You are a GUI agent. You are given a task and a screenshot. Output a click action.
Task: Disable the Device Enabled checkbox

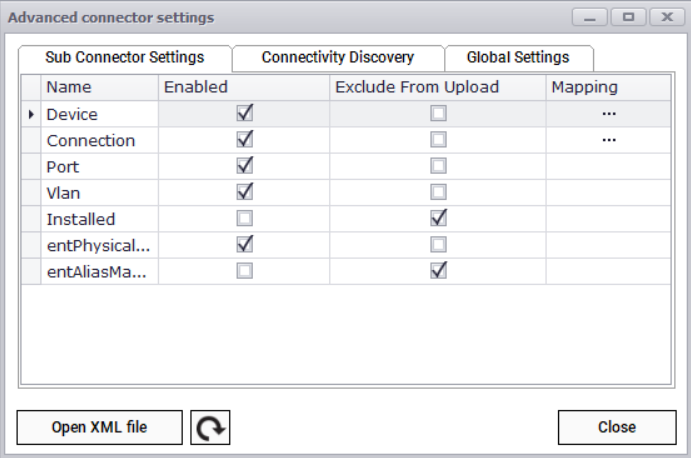pos(244,114)
